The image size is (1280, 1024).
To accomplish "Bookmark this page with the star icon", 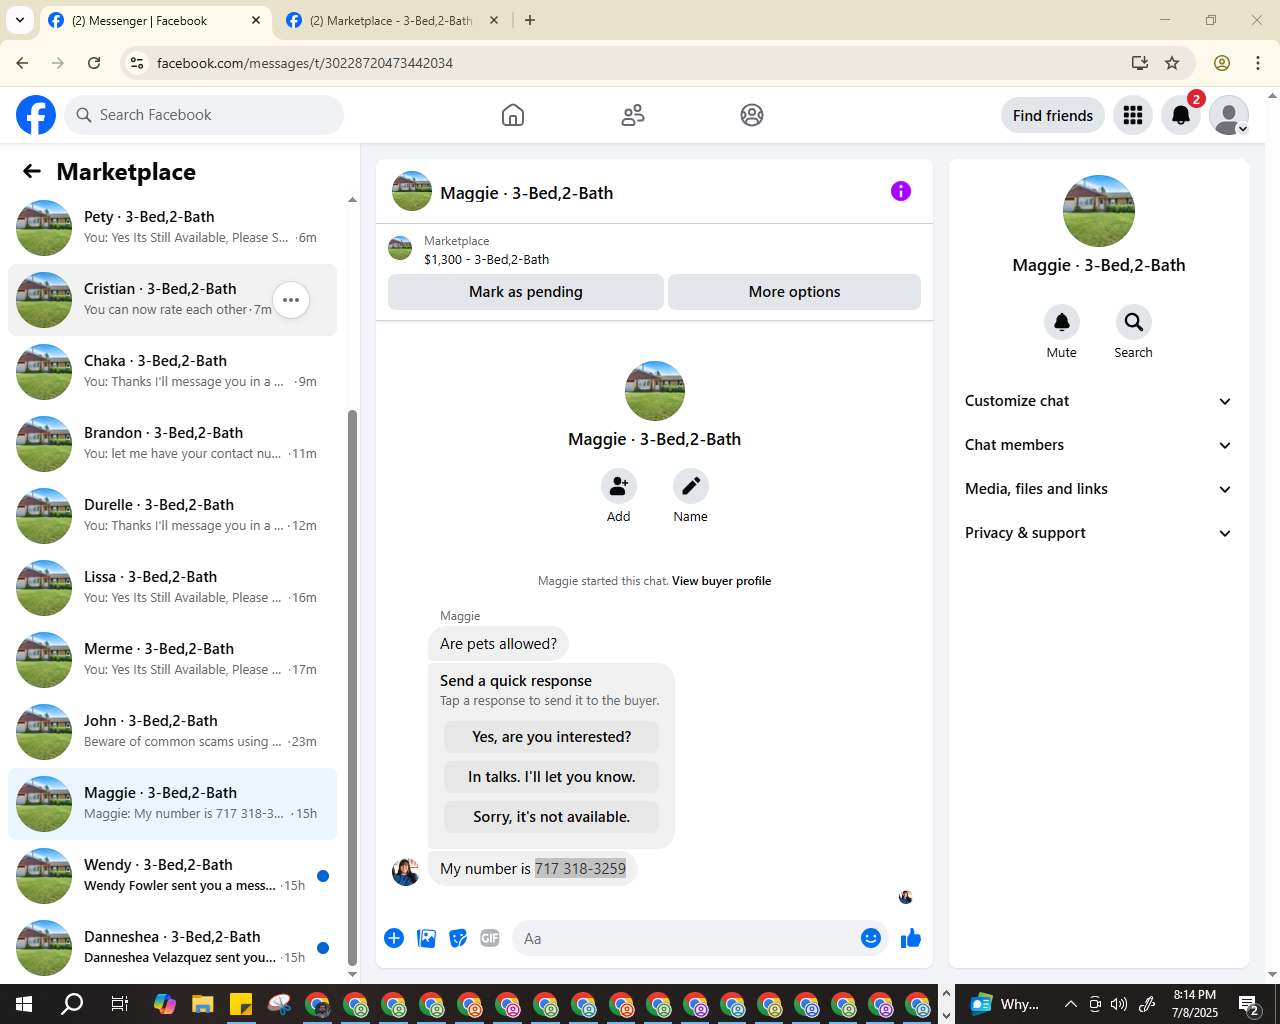I will coord(1172,63).
